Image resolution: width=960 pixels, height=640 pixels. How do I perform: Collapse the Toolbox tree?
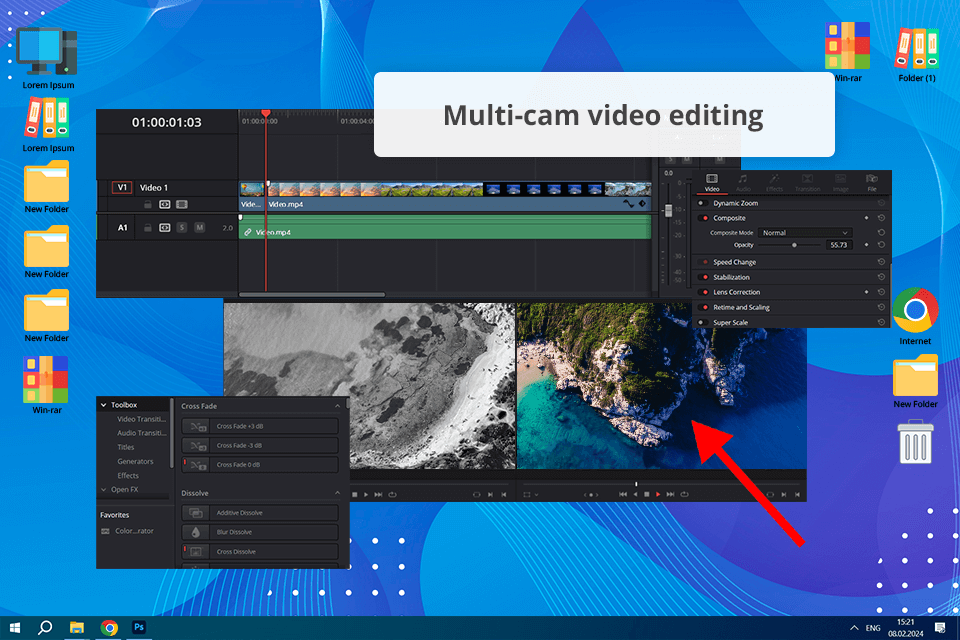(103, 405)
